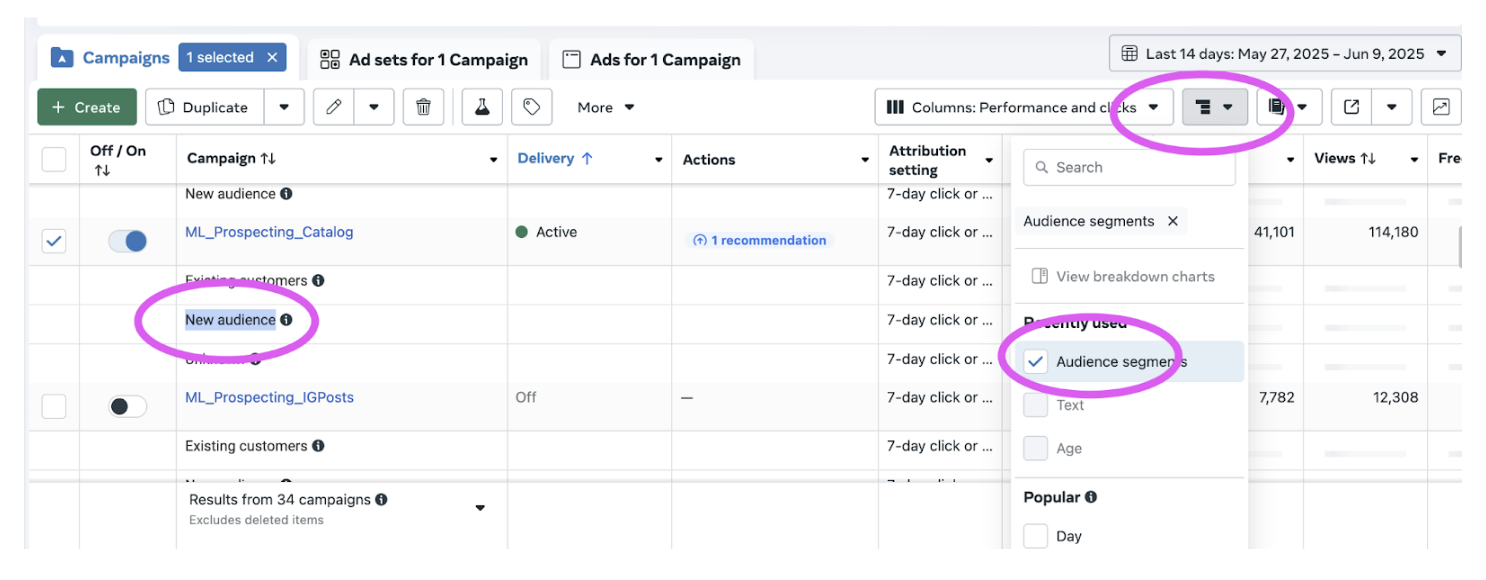Click the '1 recommendation' badge
1486x580 pixels.
coord(760,240)
